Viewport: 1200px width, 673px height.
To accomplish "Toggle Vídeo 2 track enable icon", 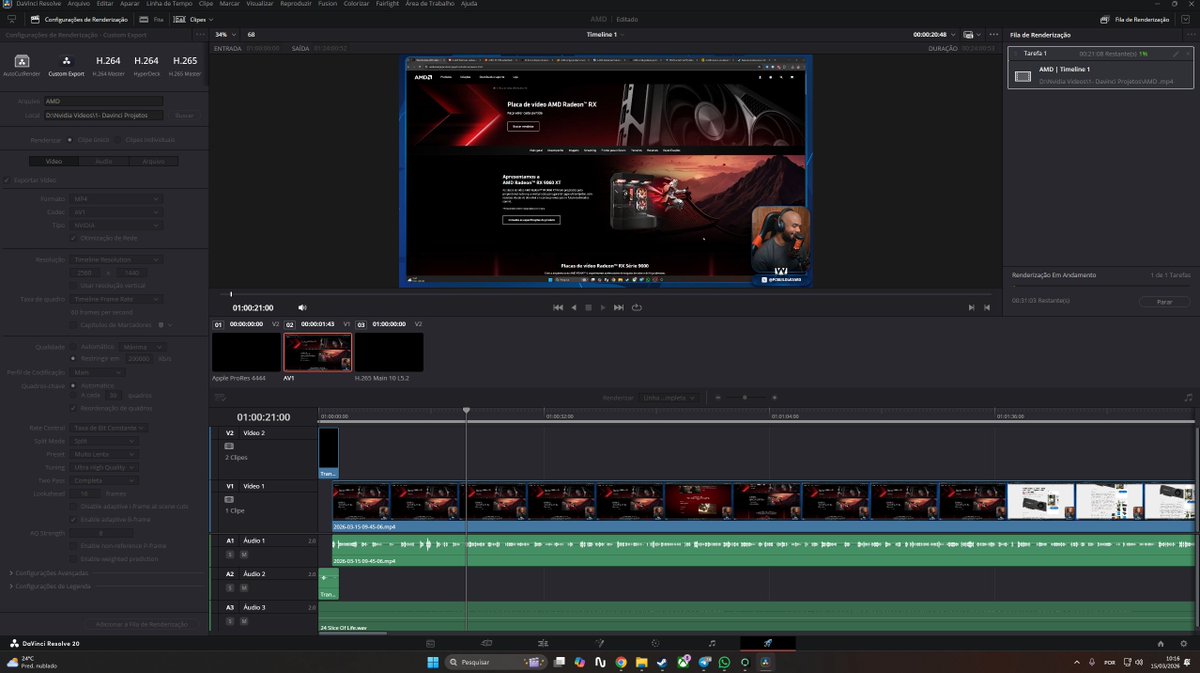I will [x=229, y=446].
